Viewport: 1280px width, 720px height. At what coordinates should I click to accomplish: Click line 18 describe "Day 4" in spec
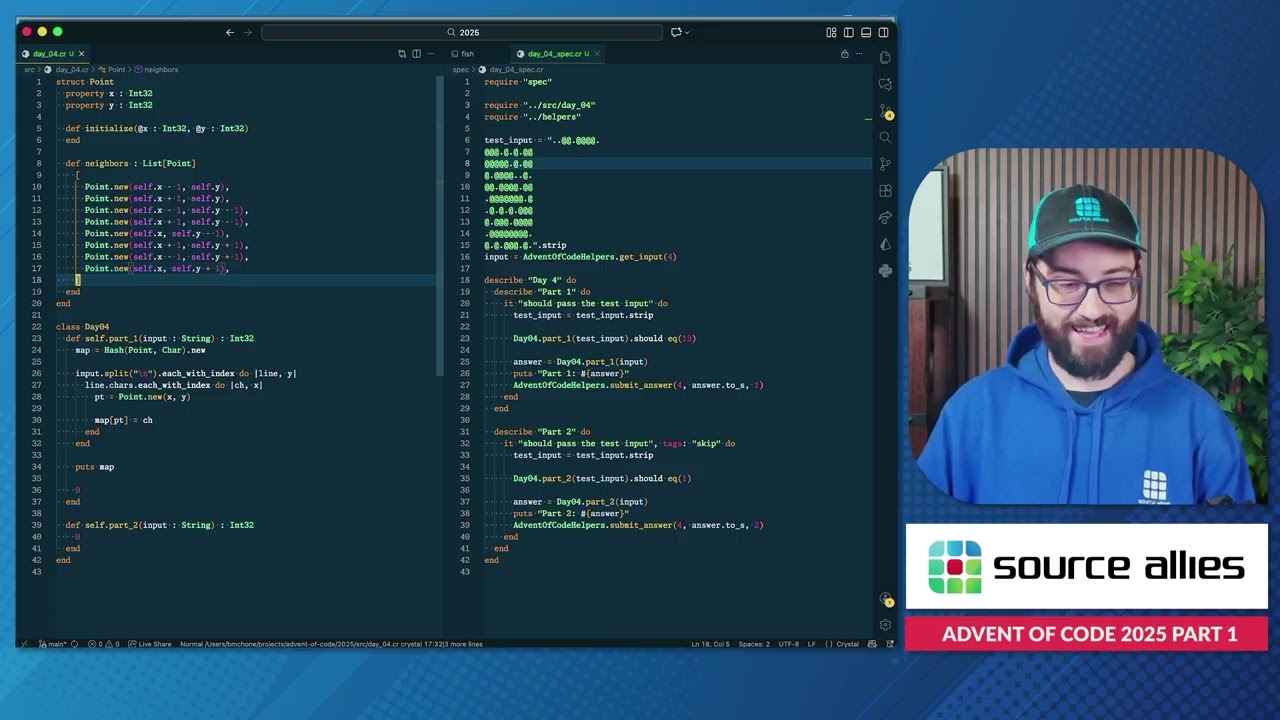(x=530, y=280)
